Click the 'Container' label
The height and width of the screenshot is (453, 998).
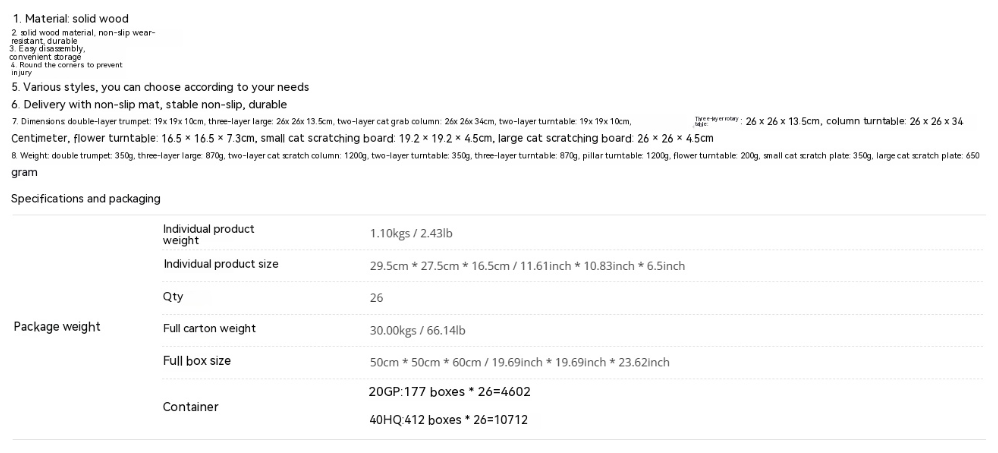click(x=190, y=407)
